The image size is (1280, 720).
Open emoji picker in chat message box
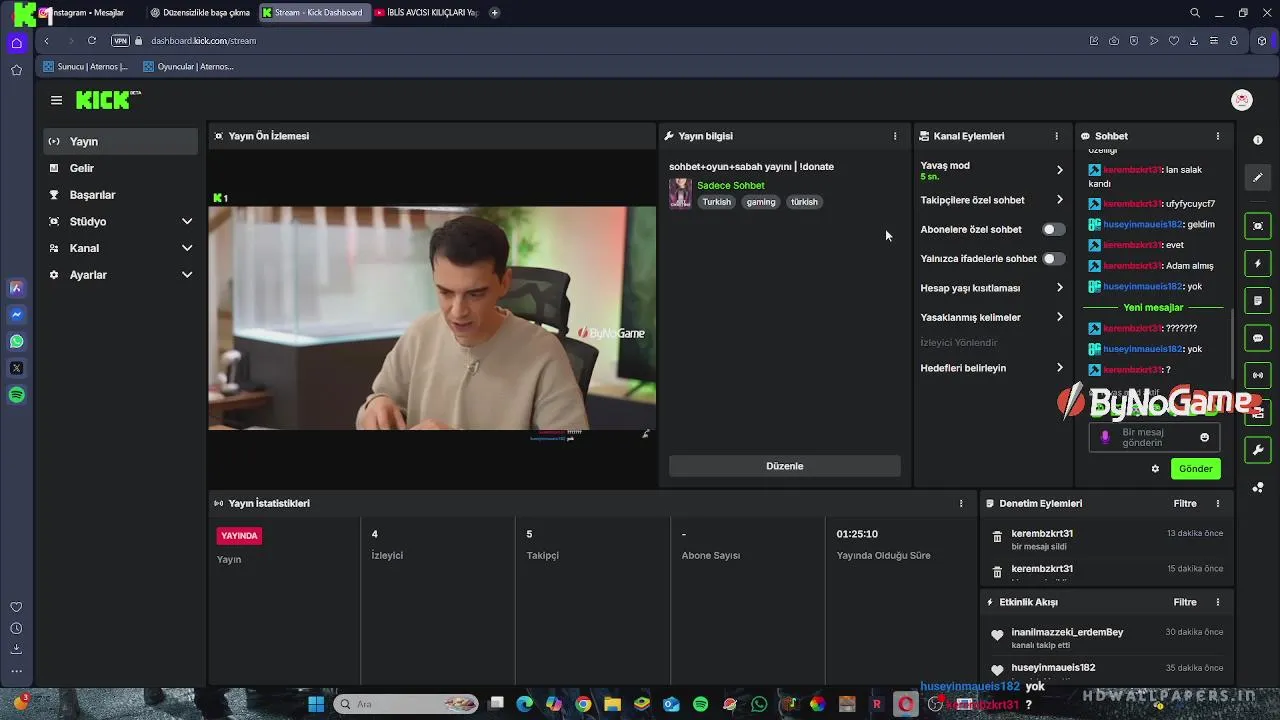(x=1204, y=437)
